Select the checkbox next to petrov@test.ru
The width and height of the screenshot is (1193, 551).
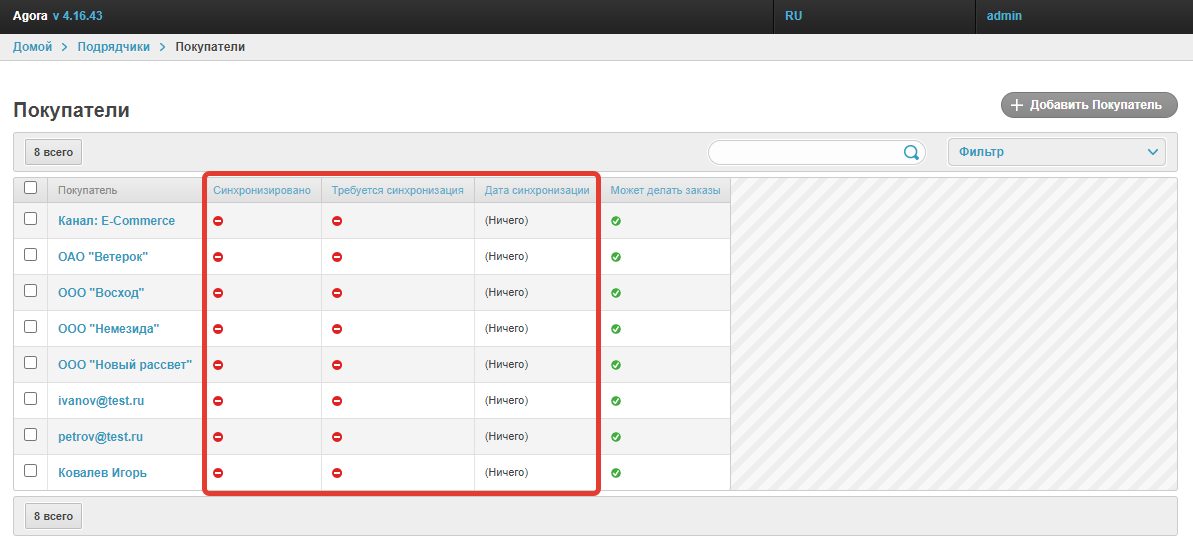30,435
